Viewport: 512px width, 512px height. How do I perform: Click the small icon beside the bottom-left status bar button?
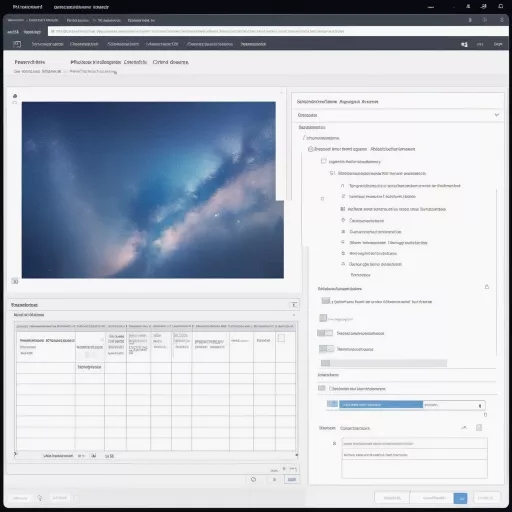(x=40, y=498)
